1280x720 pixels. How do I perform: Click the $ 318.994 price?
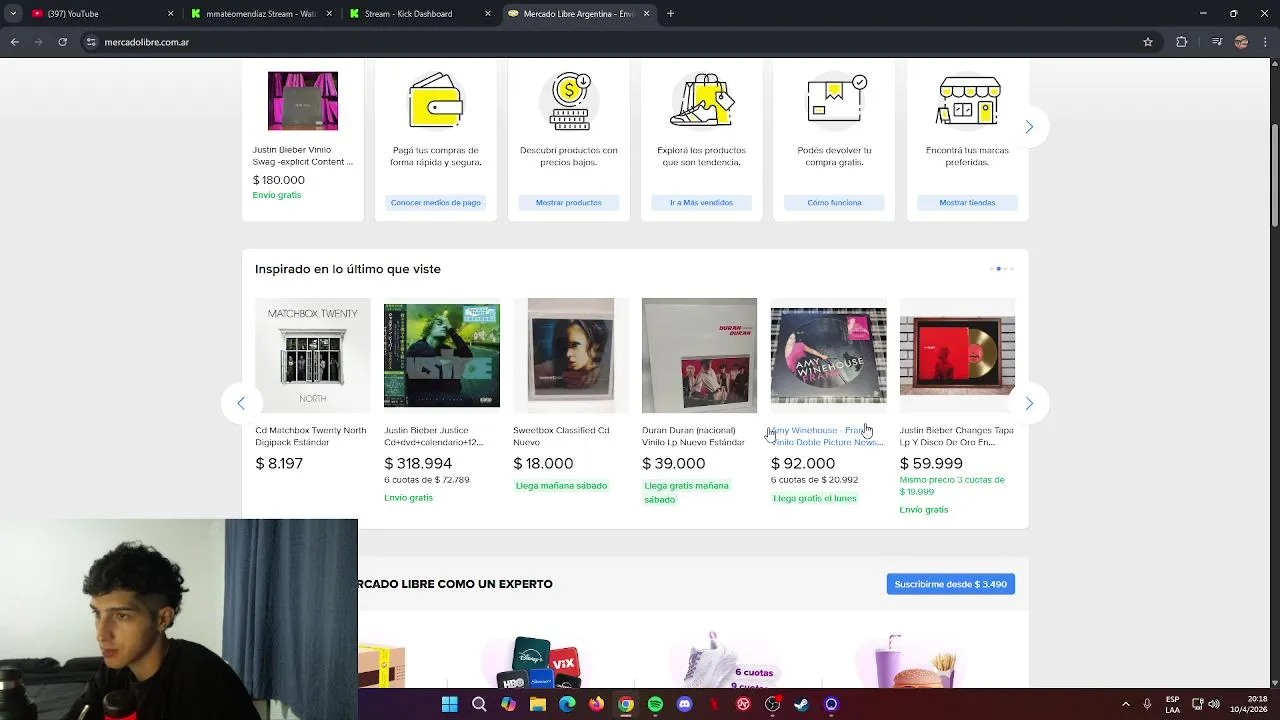click(x=418, y=464)
